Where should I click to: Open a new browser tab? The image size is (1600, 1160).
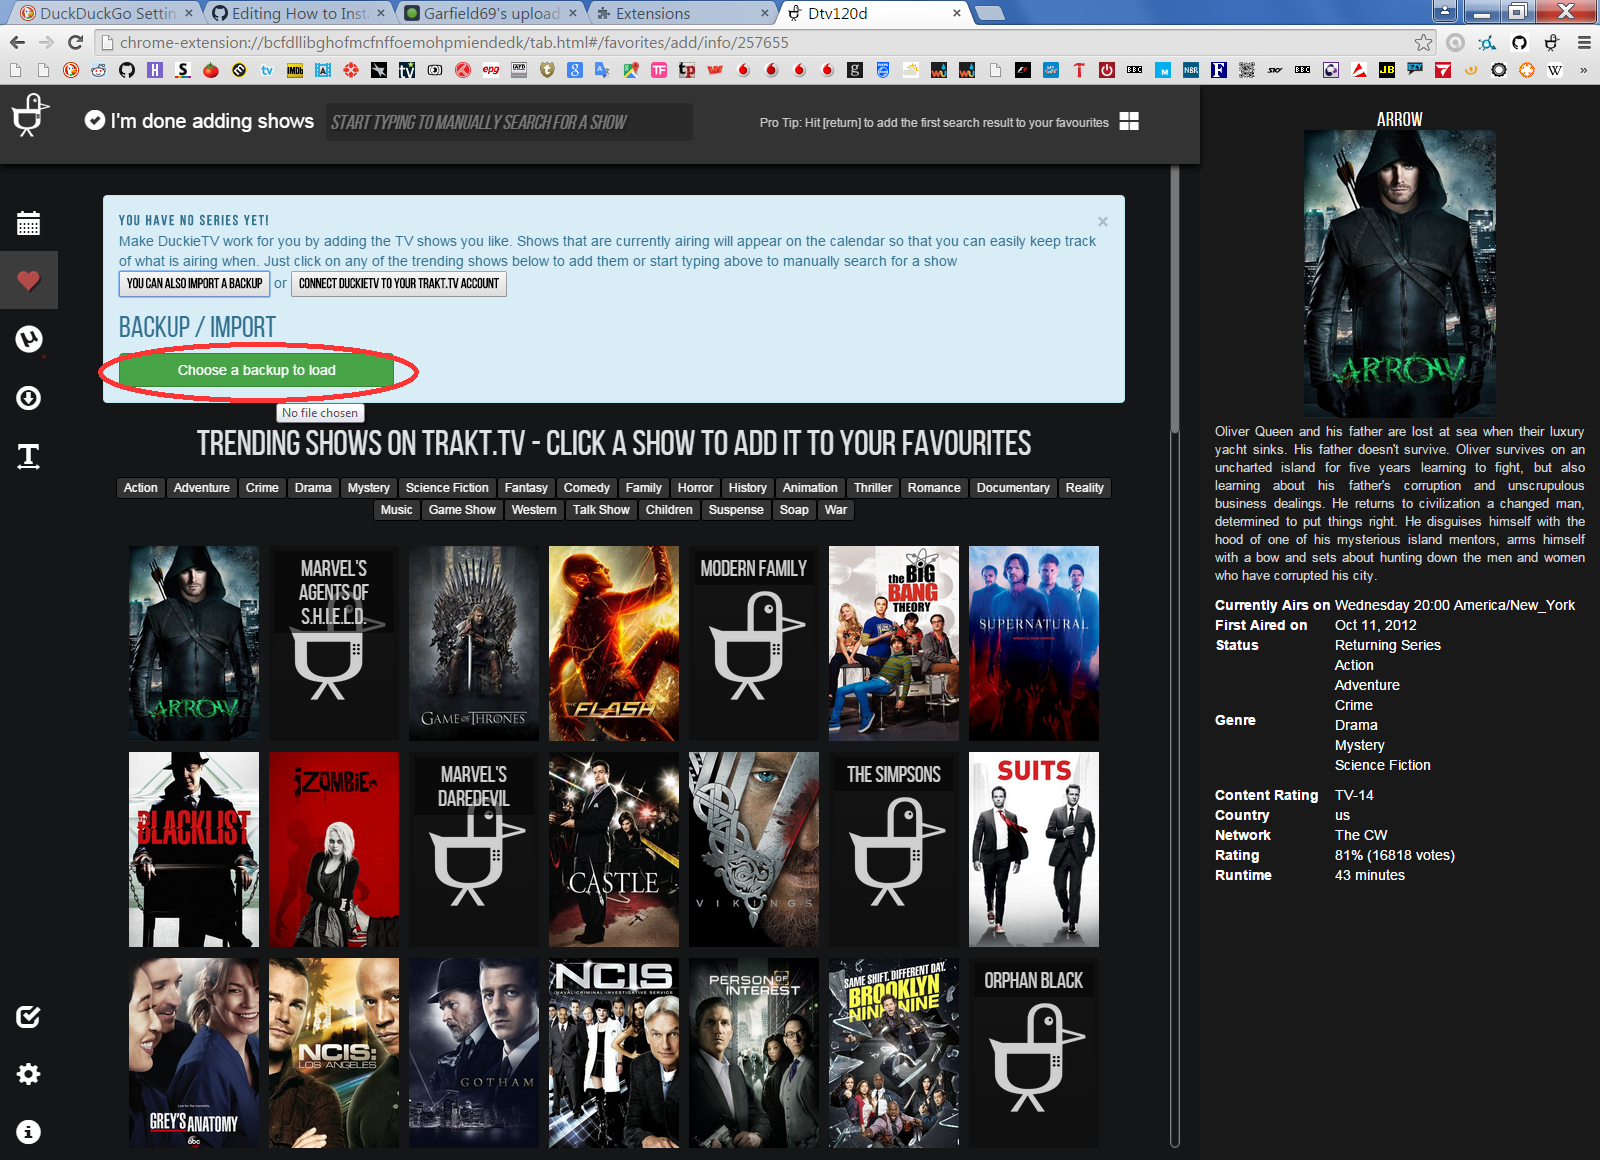[989, 13]
